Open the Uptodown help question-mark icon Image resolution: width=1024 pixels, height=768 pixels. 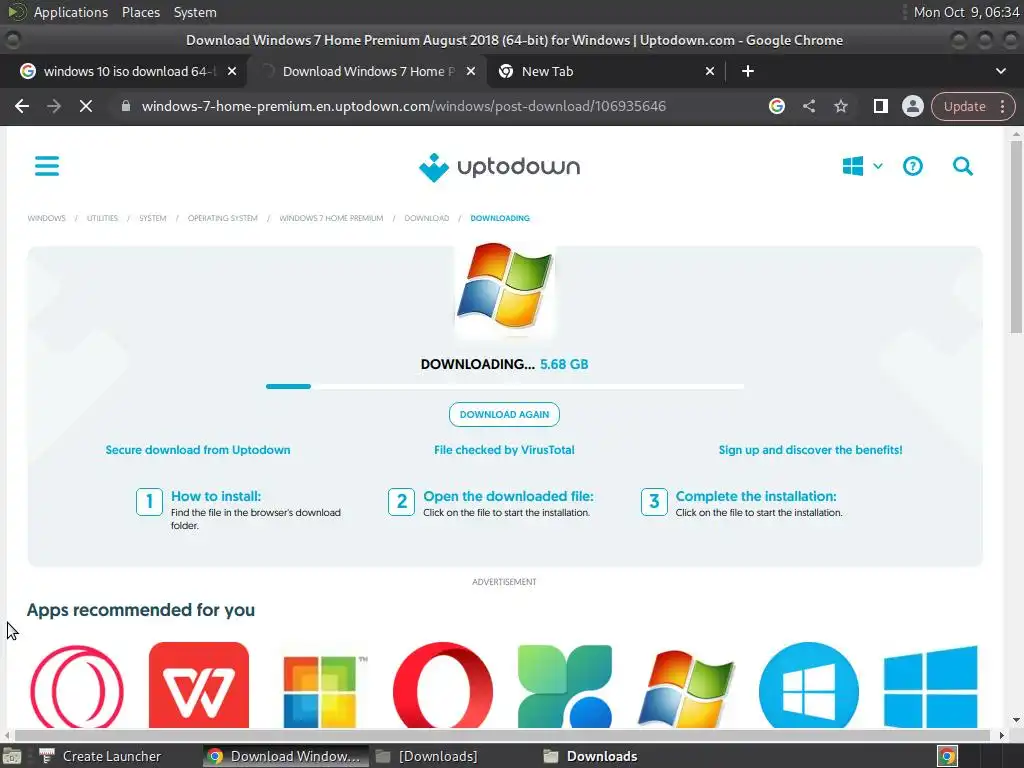click(912, 167)
